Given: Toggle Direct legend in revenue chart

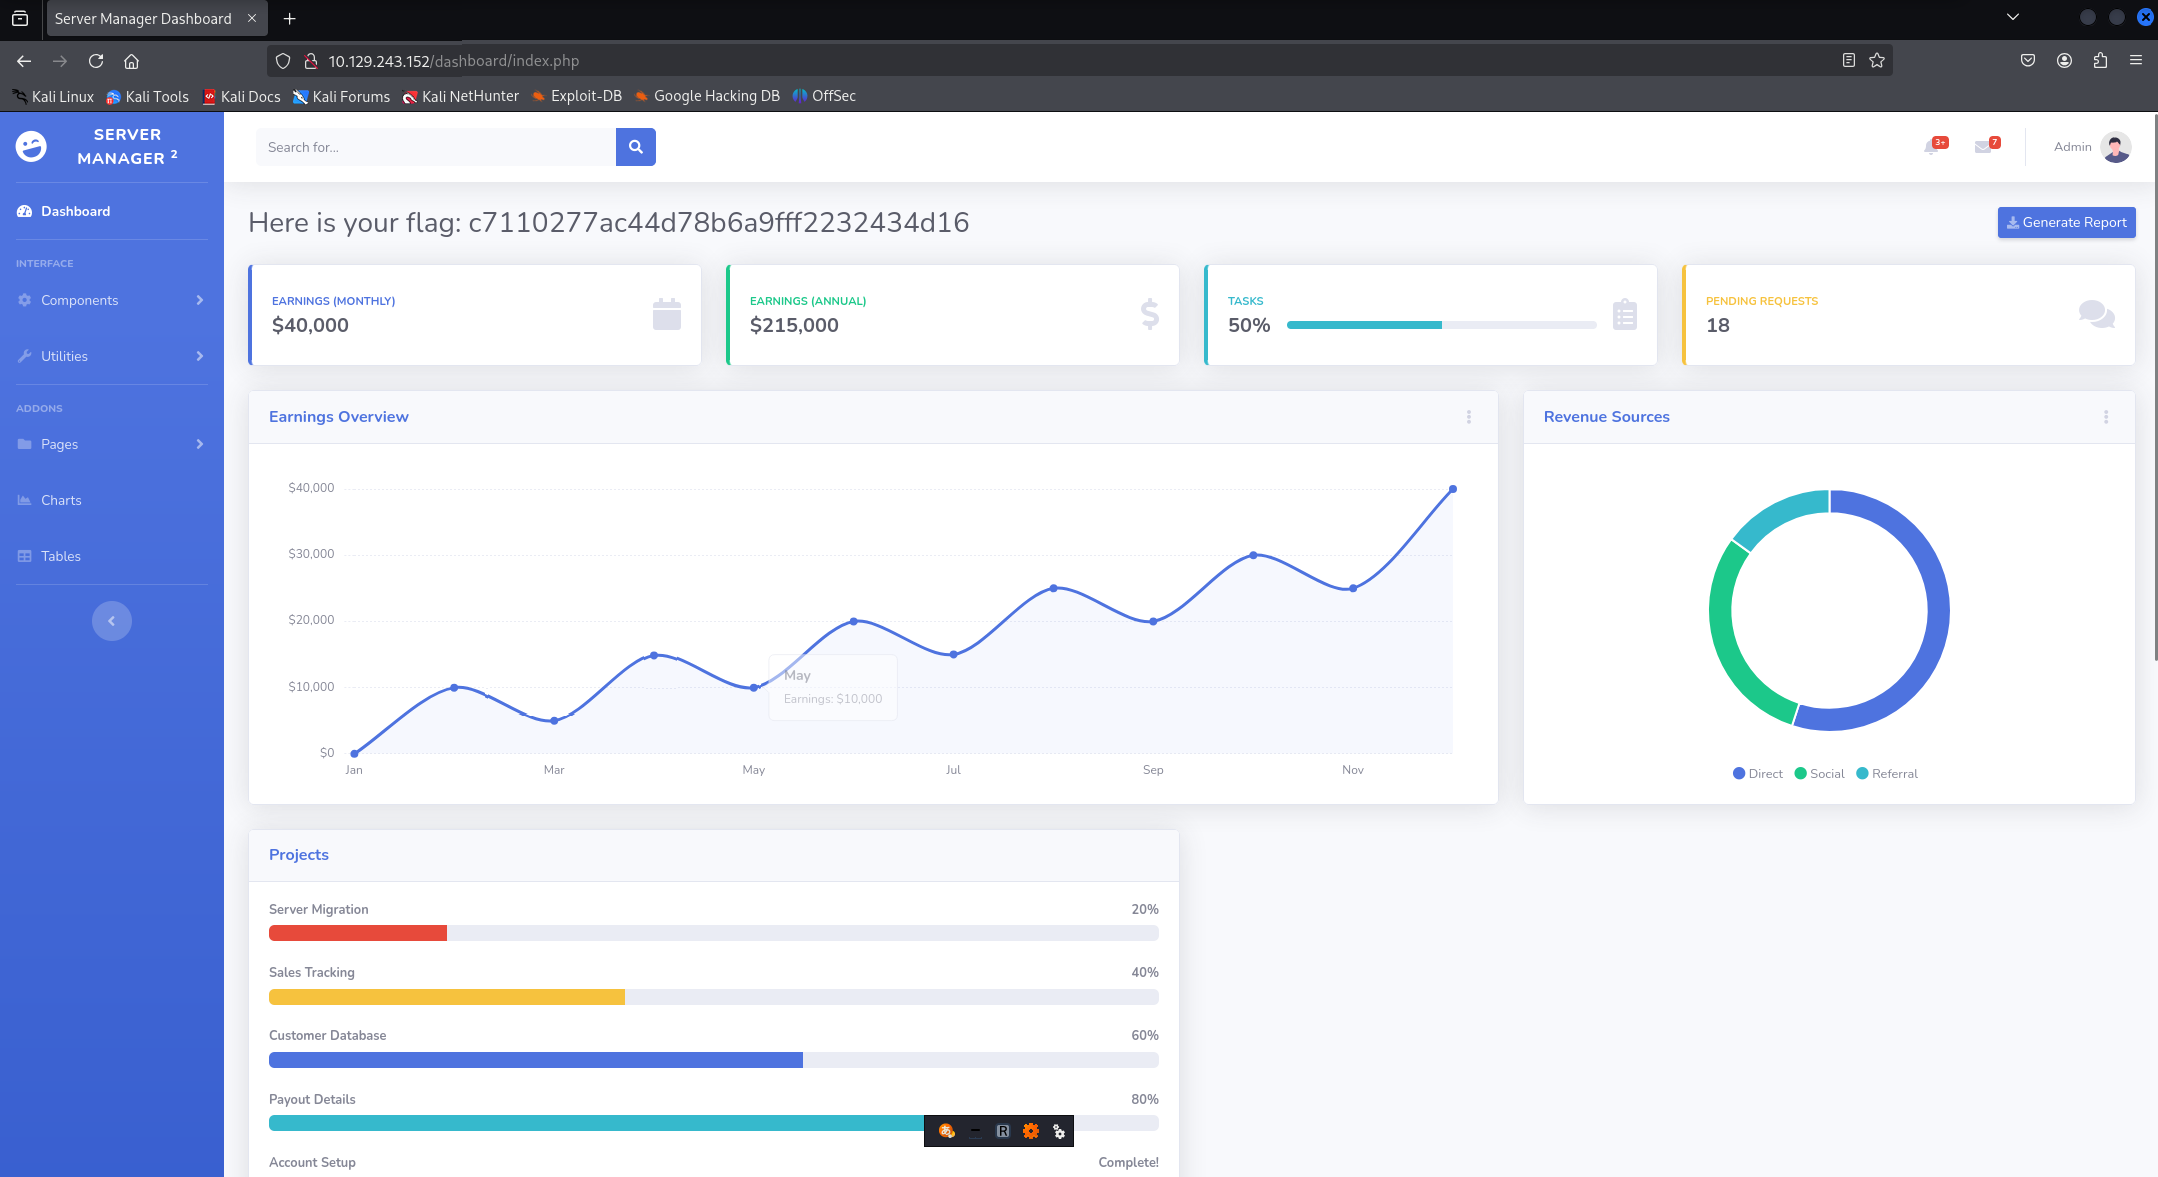Looking at the screenshot, I should pos(1757,774).
